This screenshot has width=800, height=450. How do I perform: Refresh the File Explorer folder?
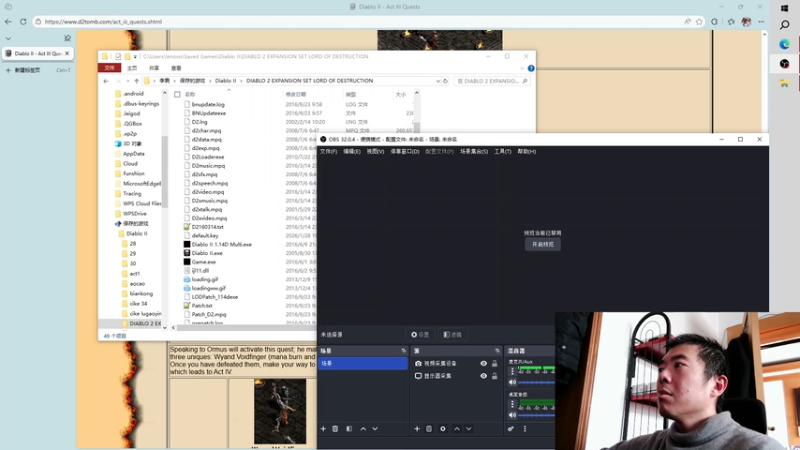point(445,81)
